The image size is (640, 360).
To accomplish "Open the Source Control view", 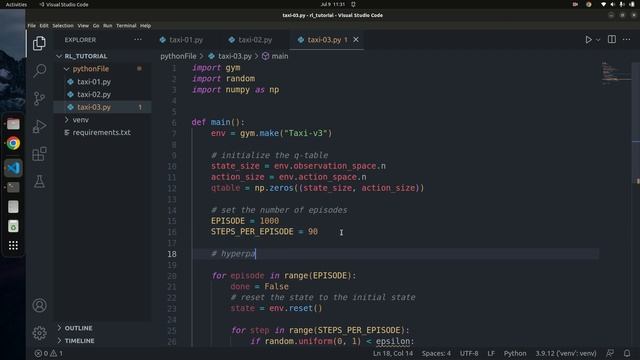I will point(40,98).
